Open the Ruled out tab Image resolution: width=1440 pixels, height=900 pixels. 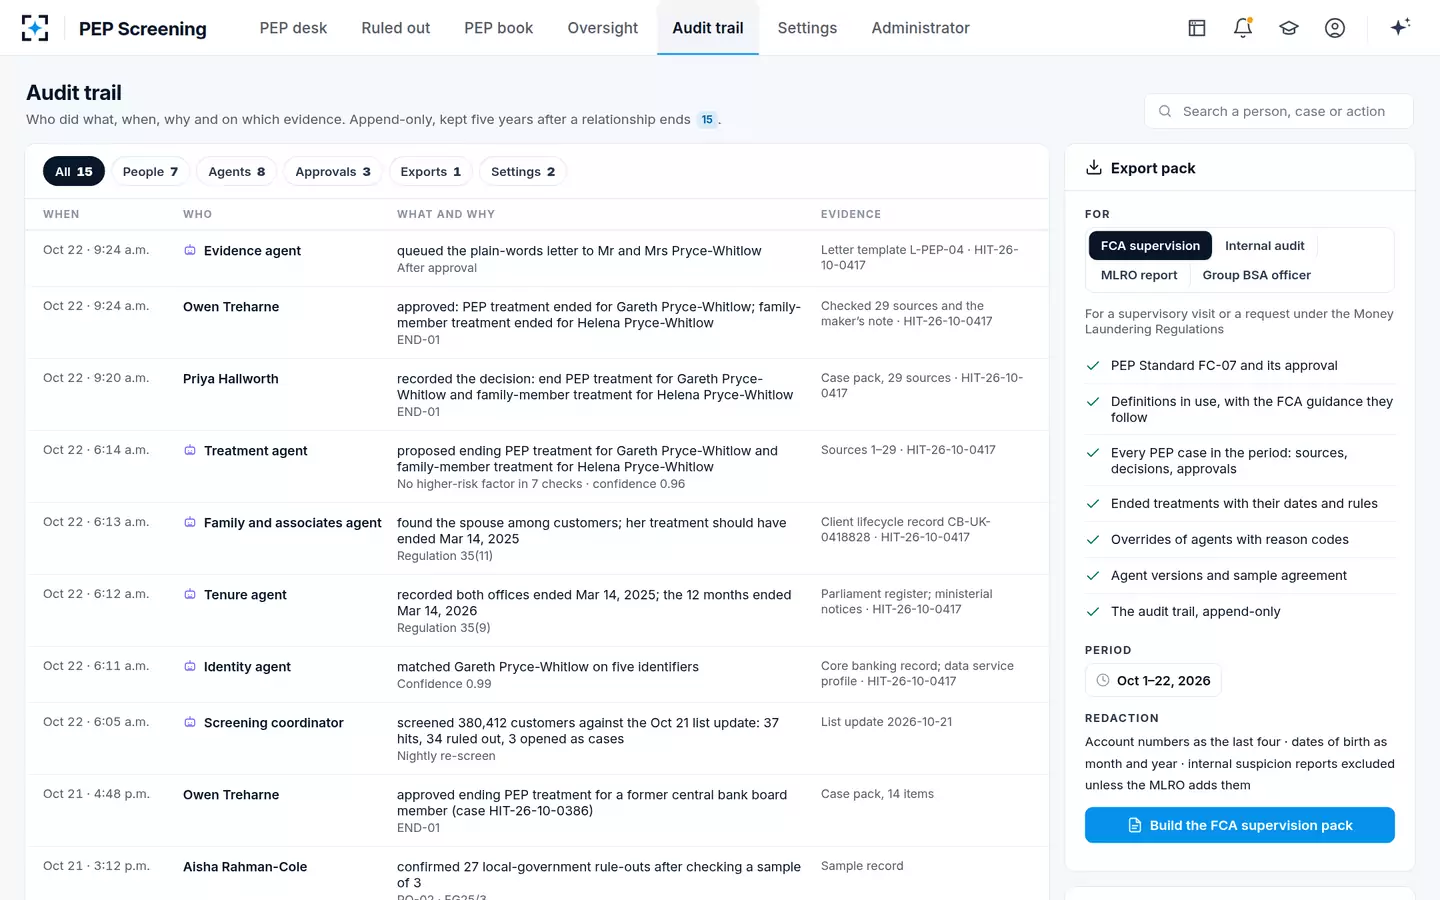click(x=396, y=28)
